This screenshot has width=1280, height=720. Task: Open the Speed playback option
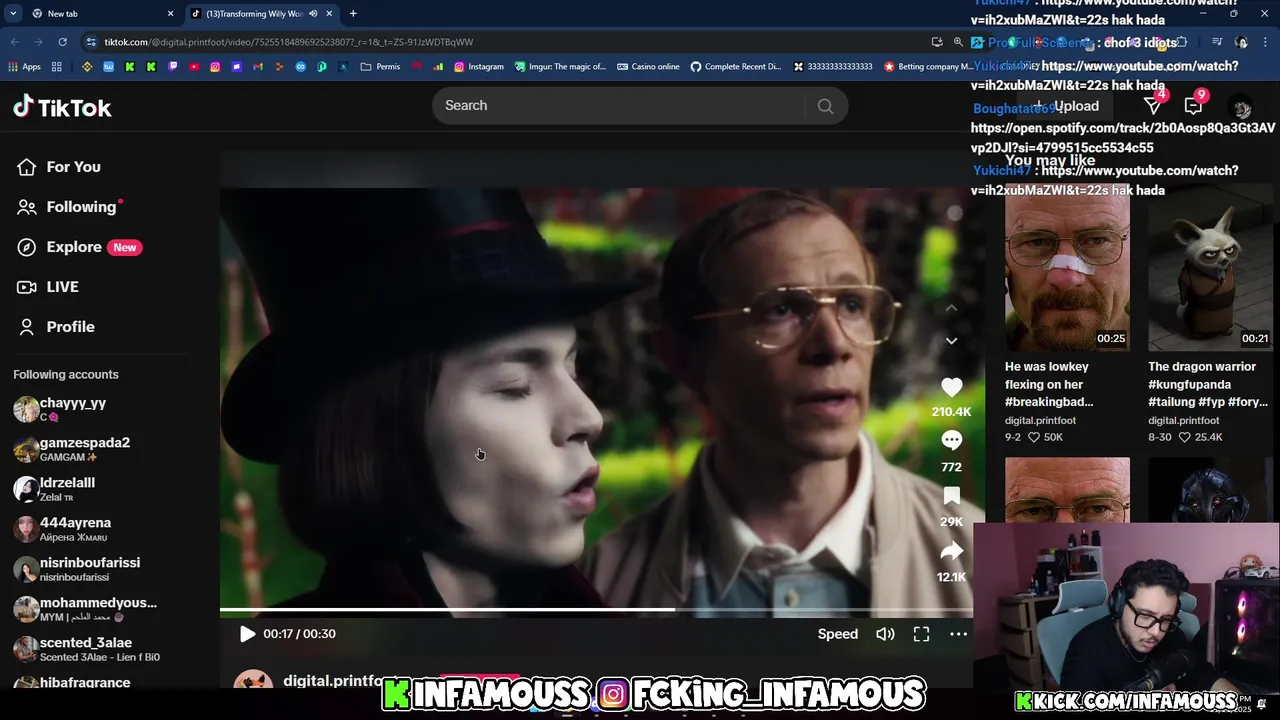pyautogui.click(x=838, y=634)
